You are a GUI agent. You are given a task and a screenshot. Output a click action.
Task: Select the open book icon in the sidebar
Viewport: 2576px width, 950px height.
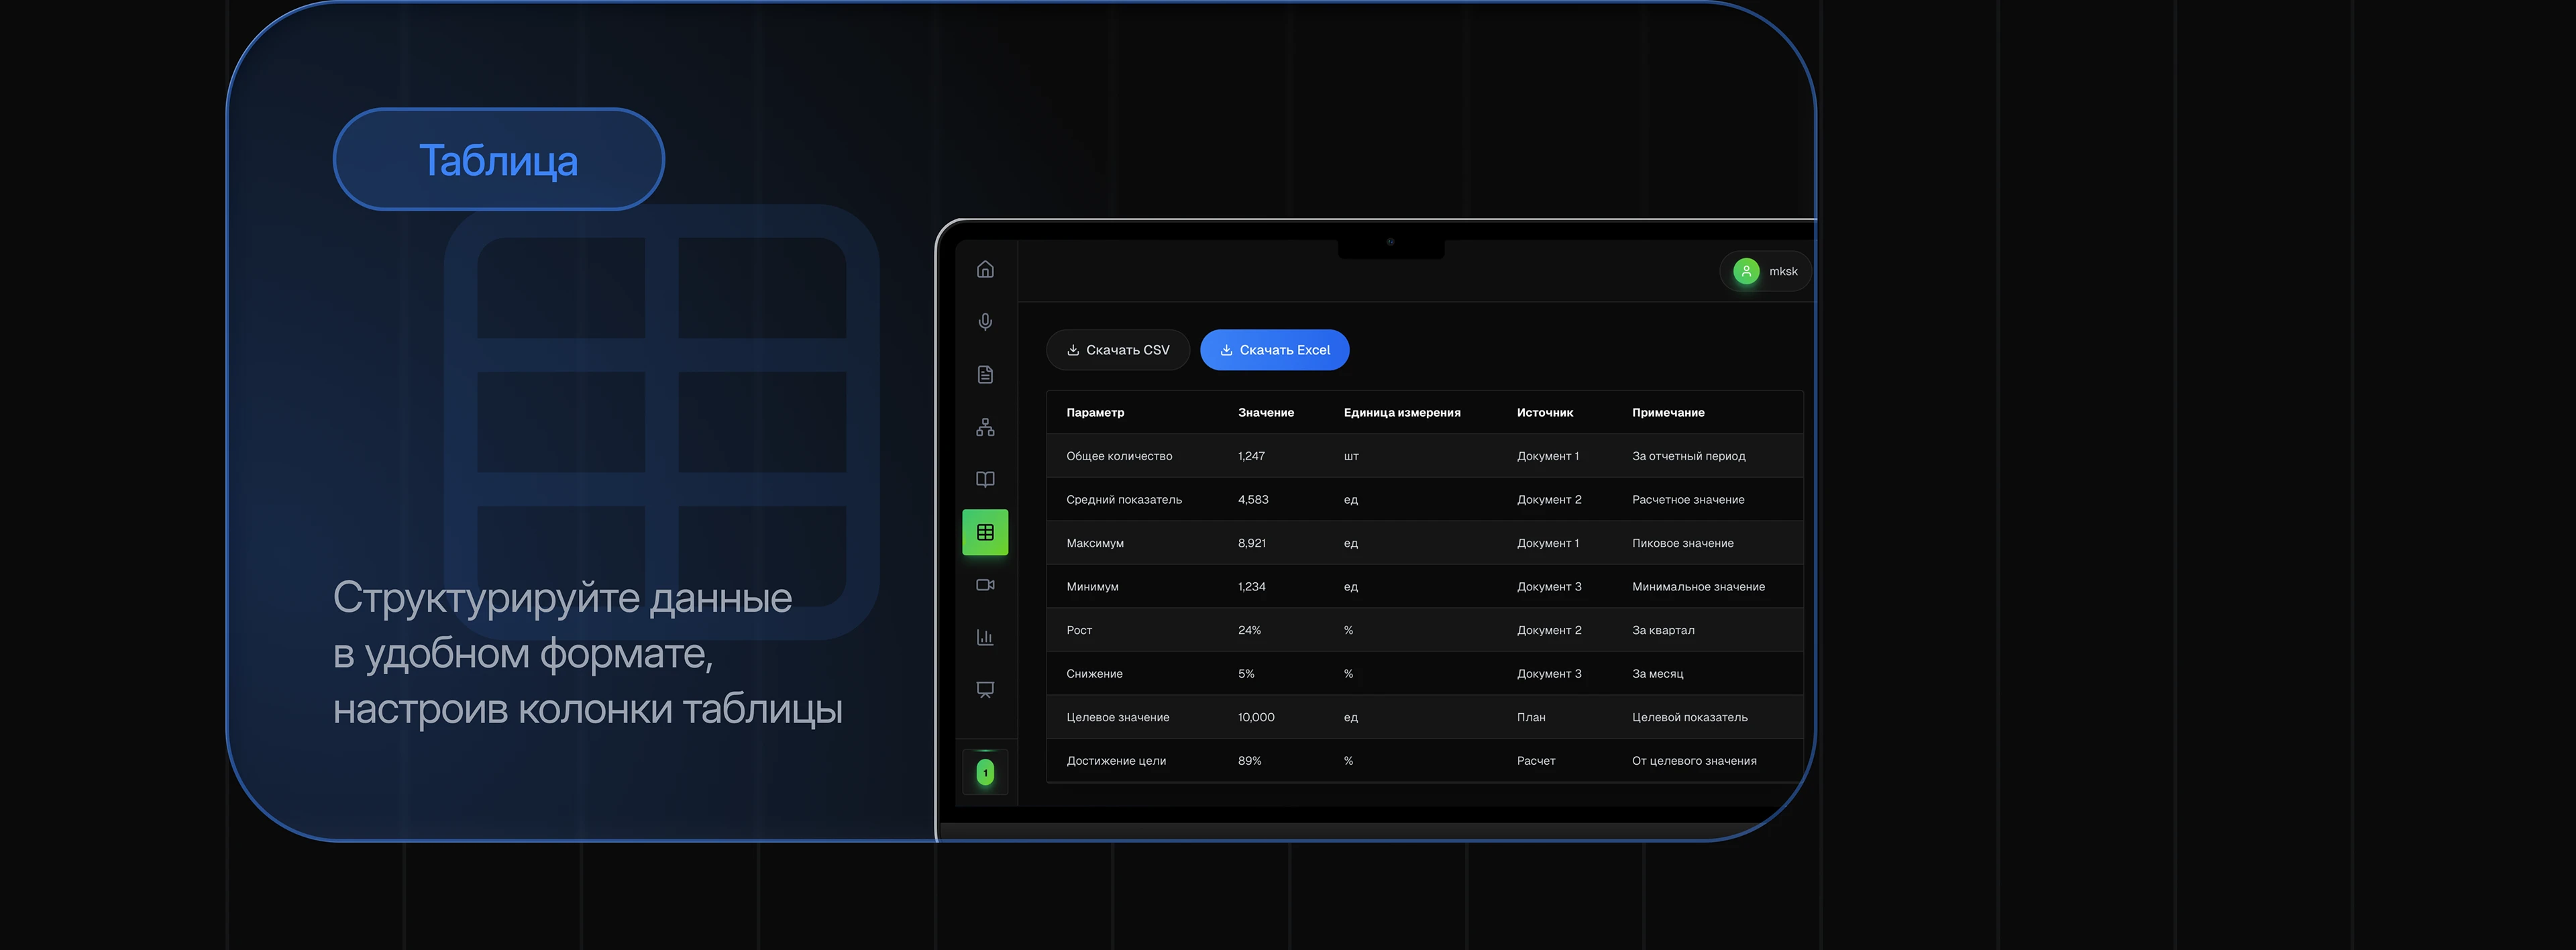(985, 479)
